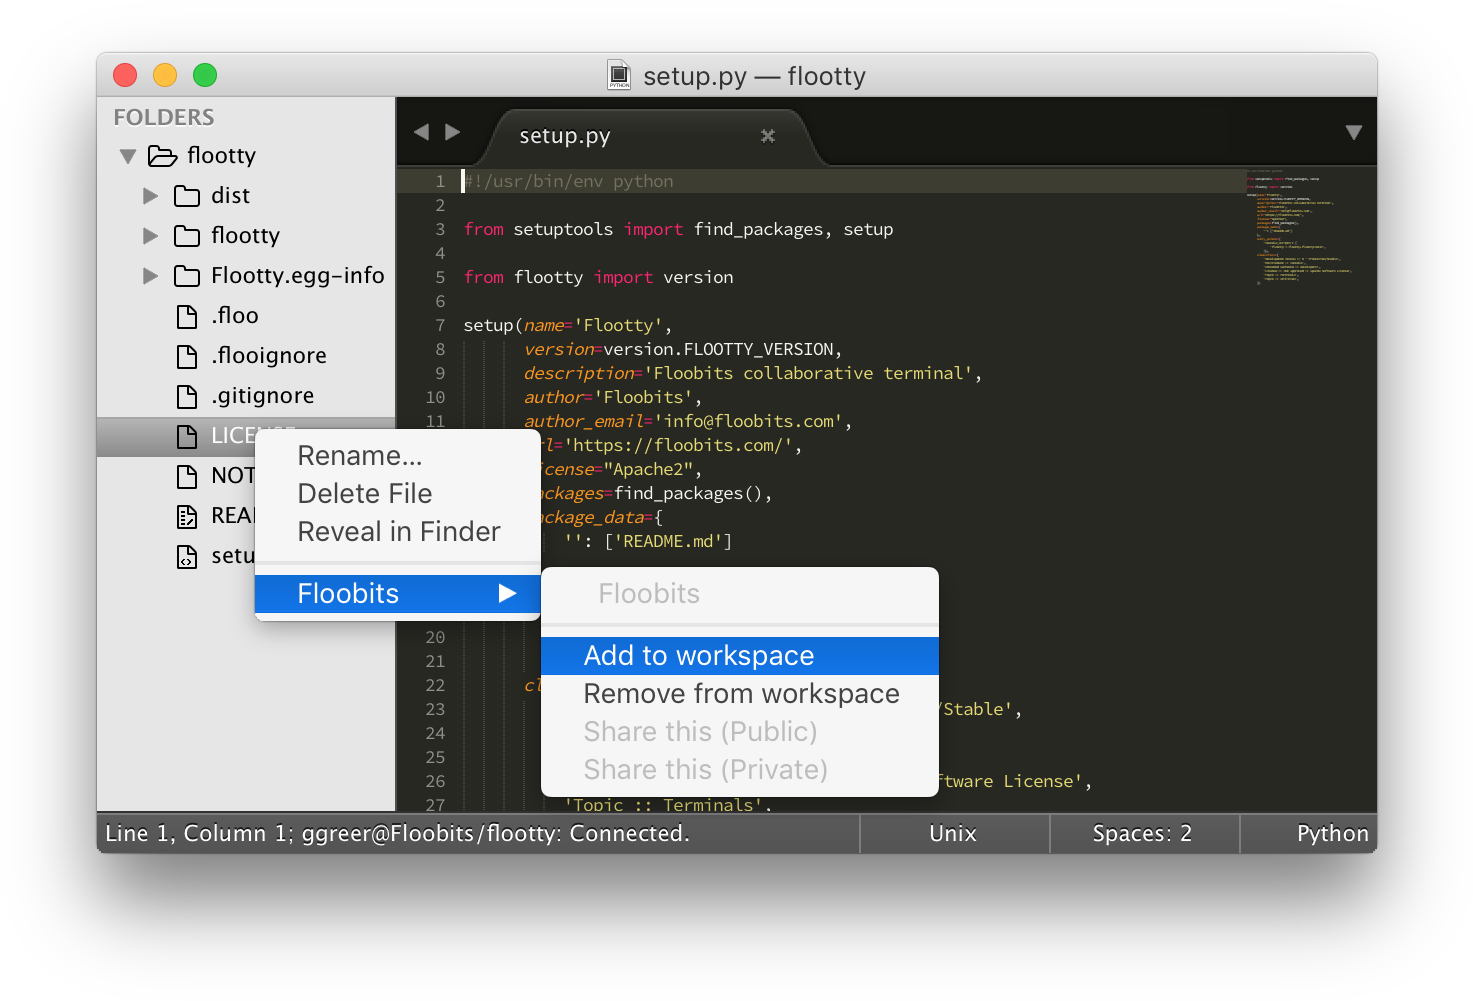
Task: Click the .gitignore file icon
Action: coord(187,396)
